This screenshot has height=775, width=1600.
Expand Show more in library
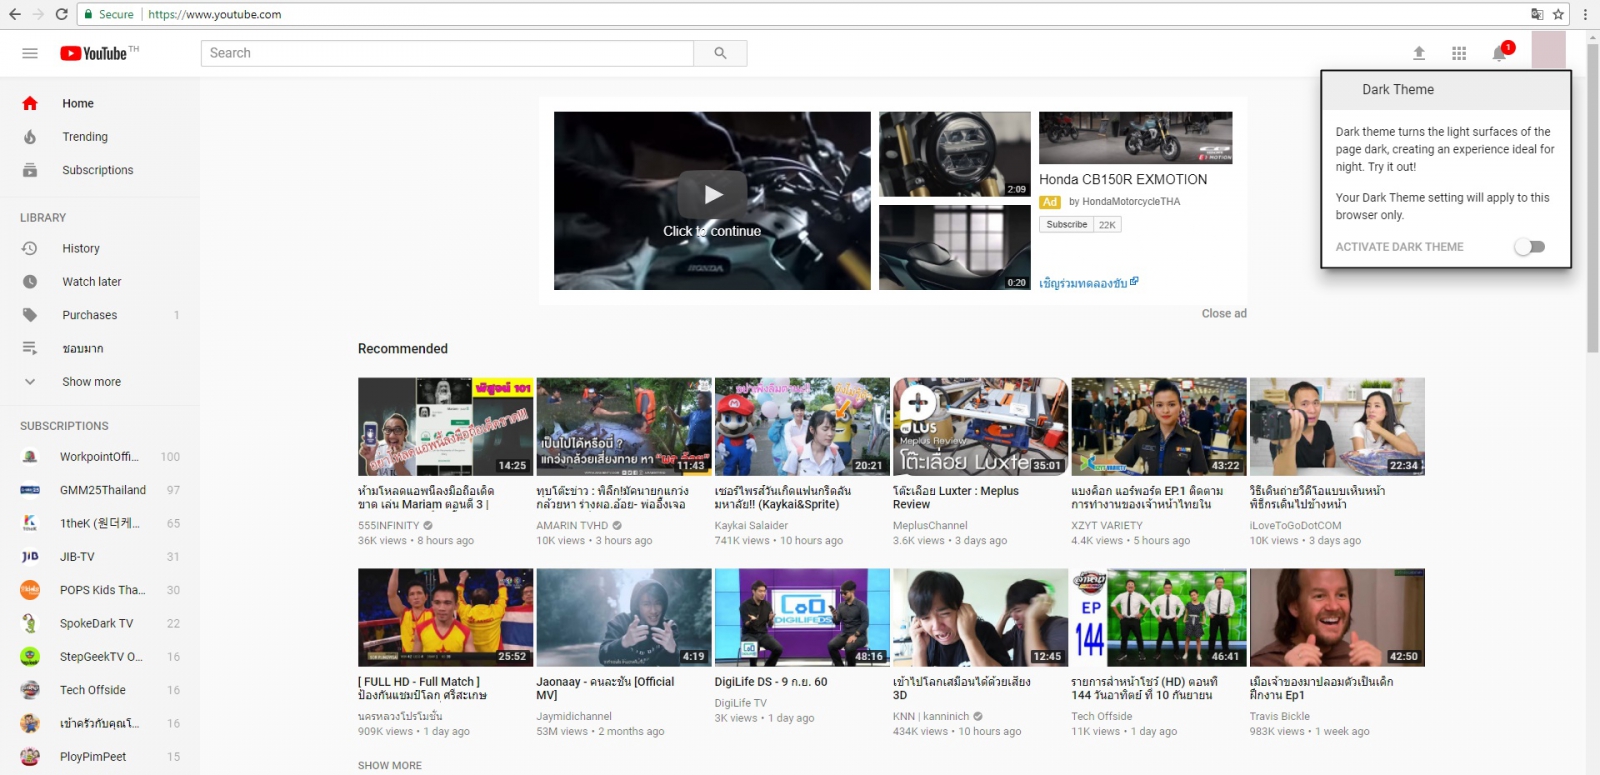pos(91,382)
